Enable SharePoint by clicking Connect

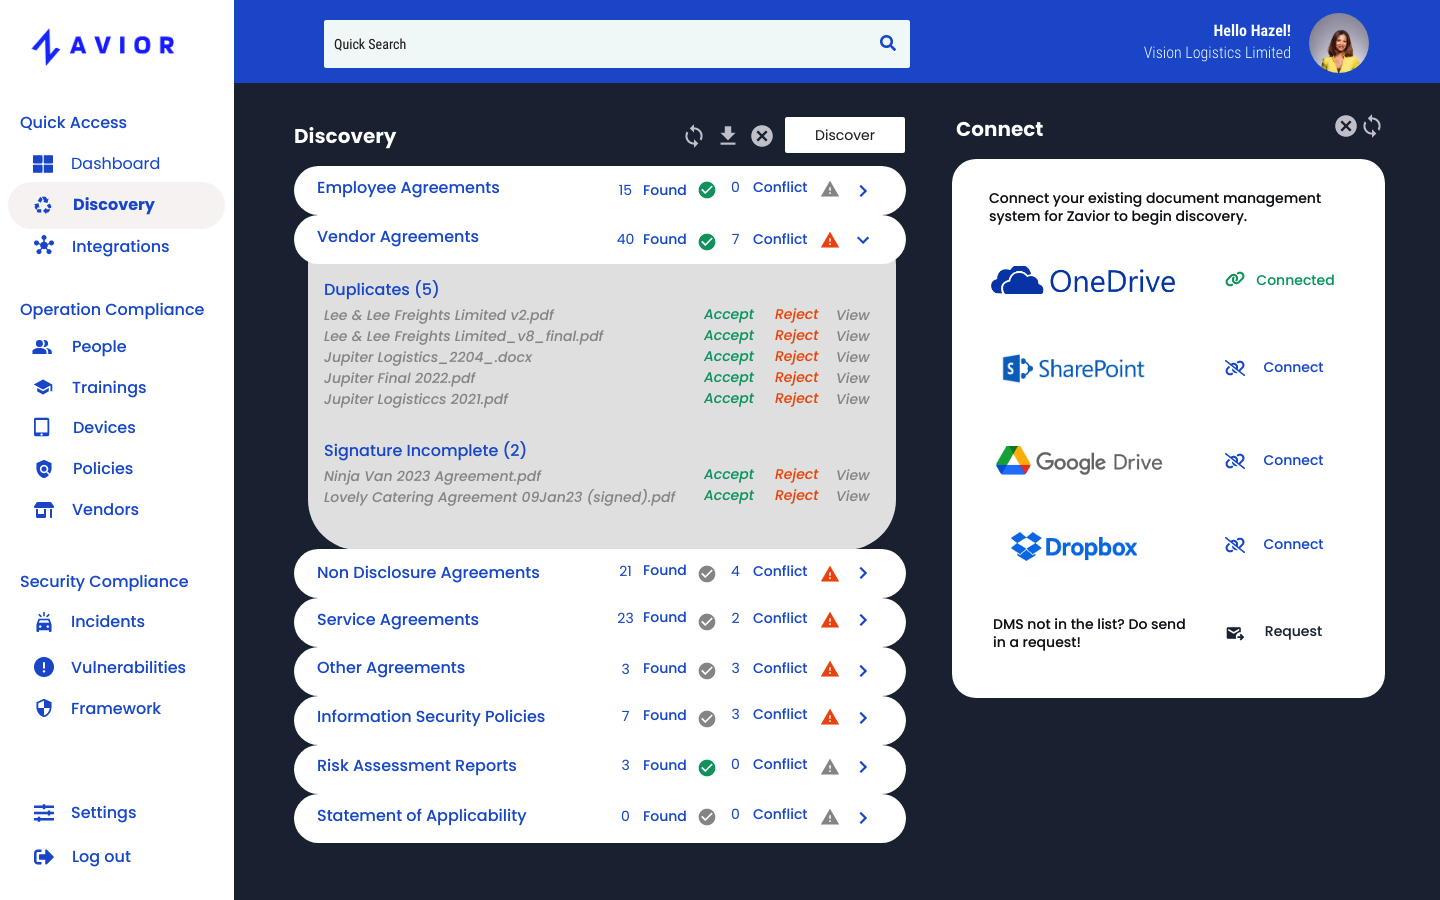(1273, 367)
